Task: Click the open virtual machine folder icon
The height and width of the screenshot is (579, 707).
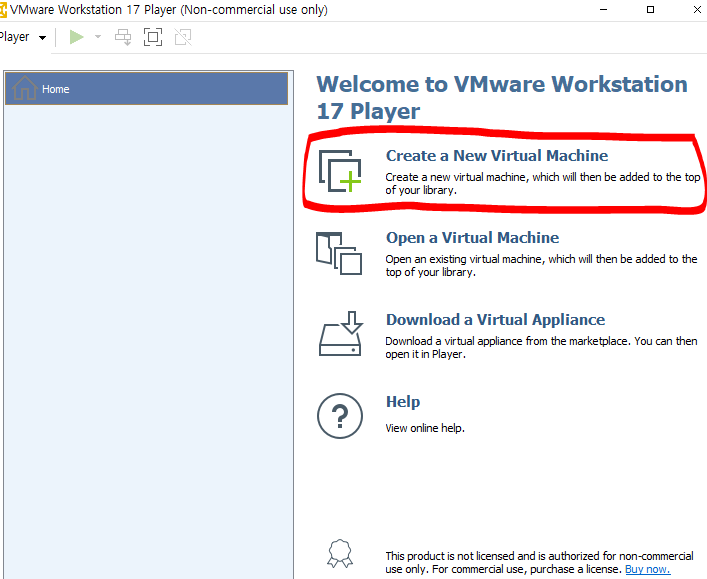Action: click(339, 253)
